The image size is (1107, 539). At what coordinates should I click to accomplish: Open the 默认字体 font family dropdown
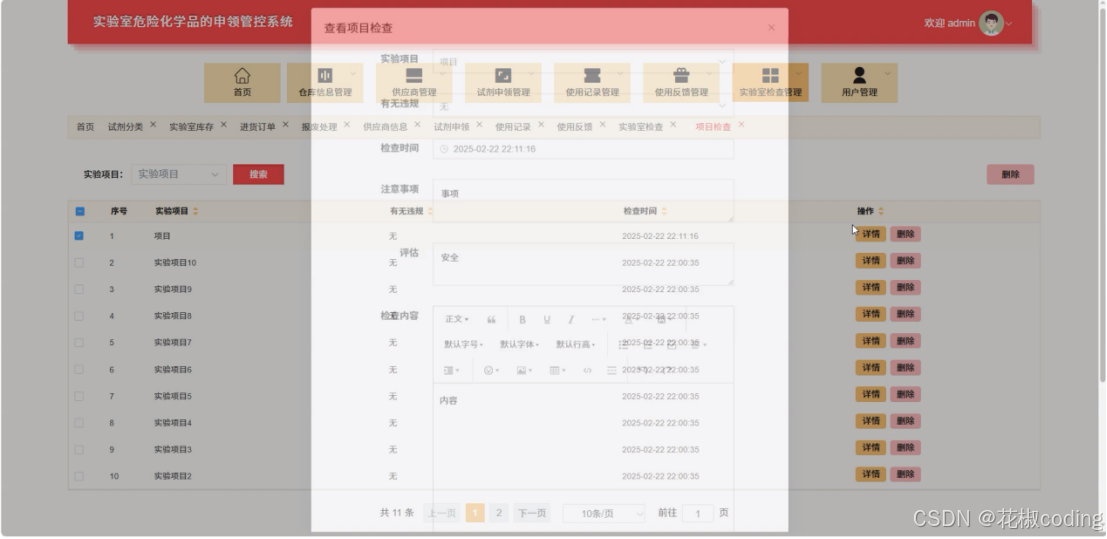coord(519,345)
